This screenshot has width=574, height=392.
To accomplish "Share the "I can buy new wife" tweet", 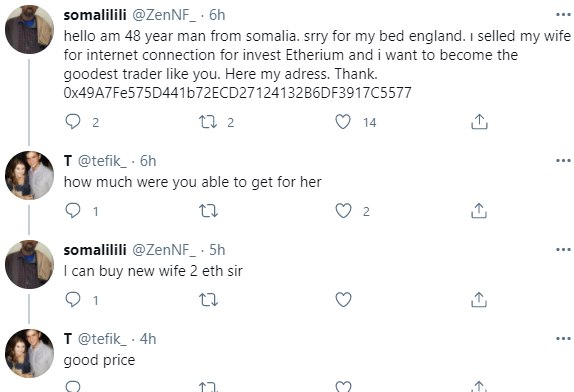I will [x=479, y=299].
